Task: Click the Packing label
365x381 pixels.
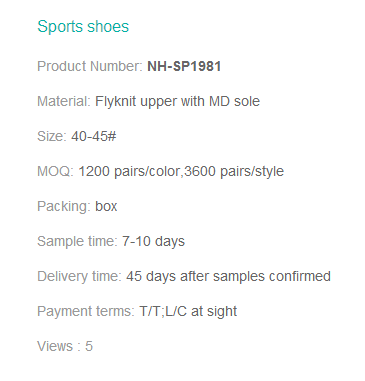Action: [x=64, y=207]
